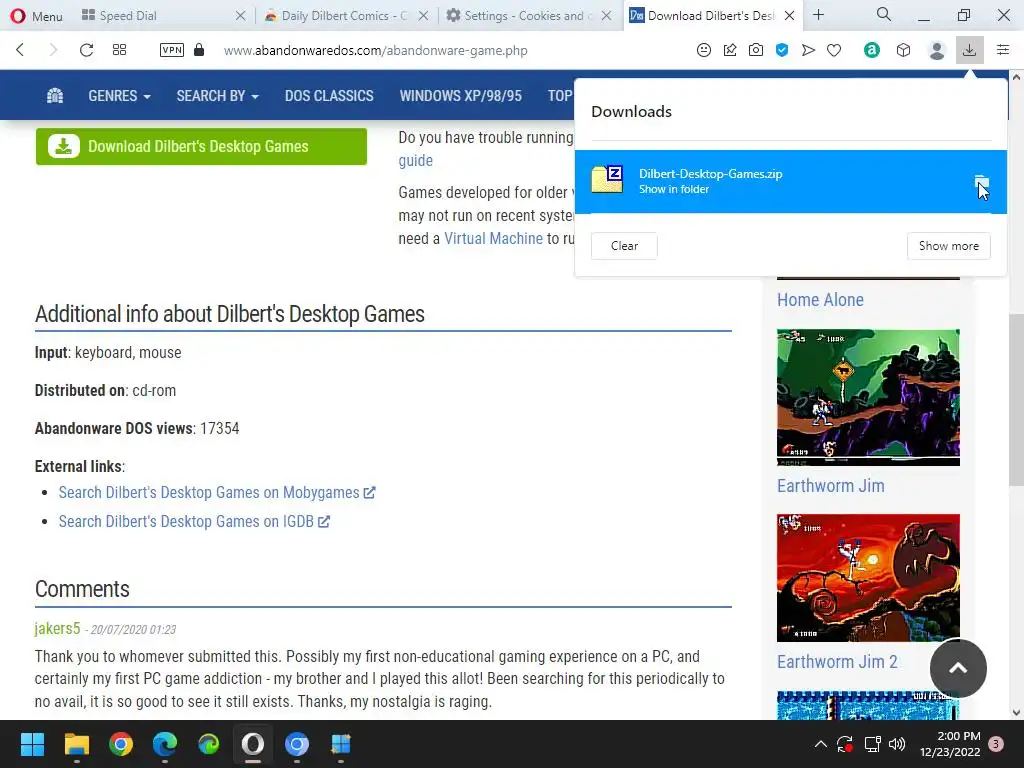This screenshot has width=1024, height=768.
Task: Toggle the VPN badge
Action: [x=172, y=50]
